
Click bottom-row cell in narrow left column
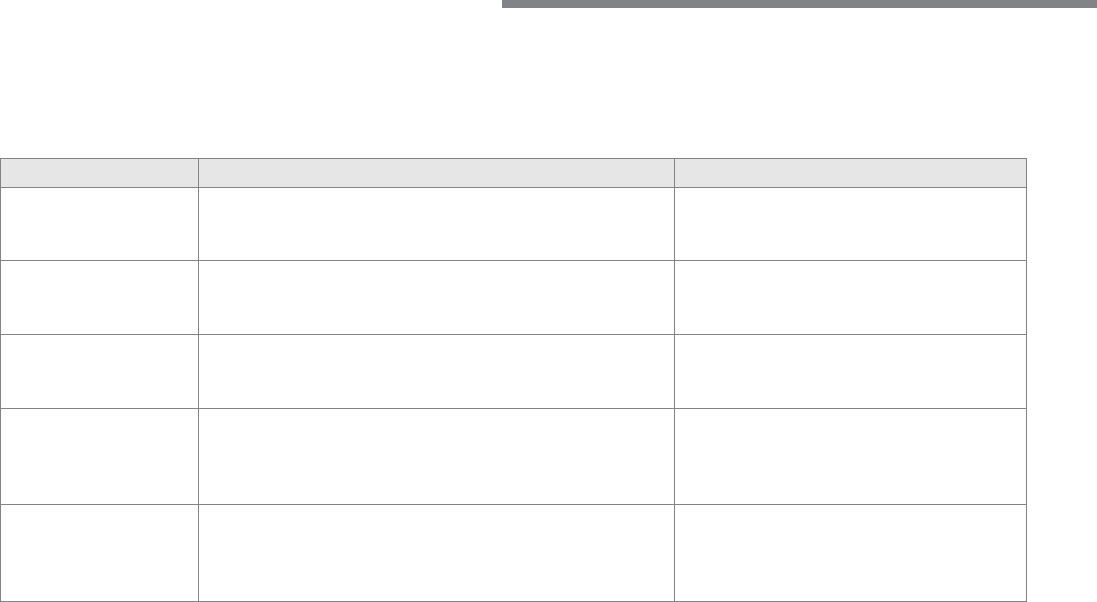click(99, 553)
